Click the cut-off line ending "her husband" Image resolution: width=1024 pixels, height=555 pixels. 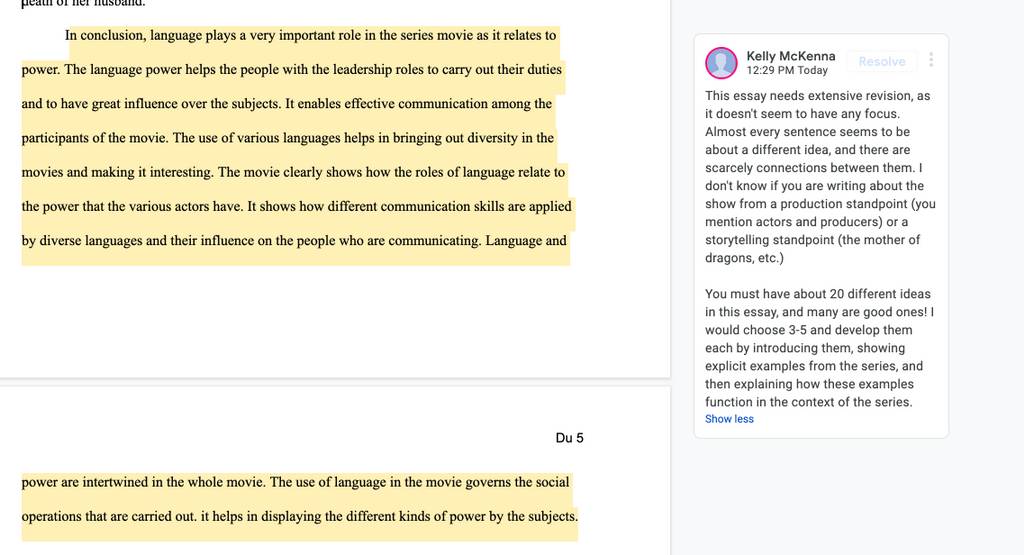coord(84,3)
